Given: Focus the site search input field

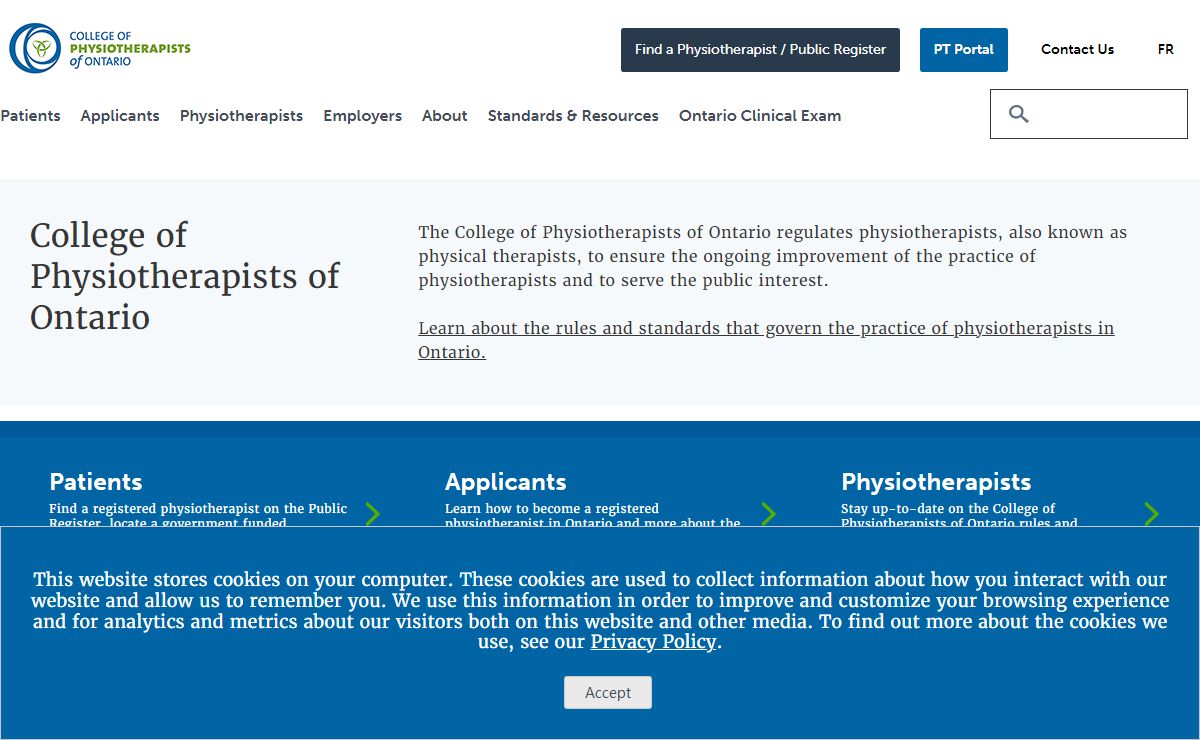Looking at the screenshot, I should (1089, 114).
